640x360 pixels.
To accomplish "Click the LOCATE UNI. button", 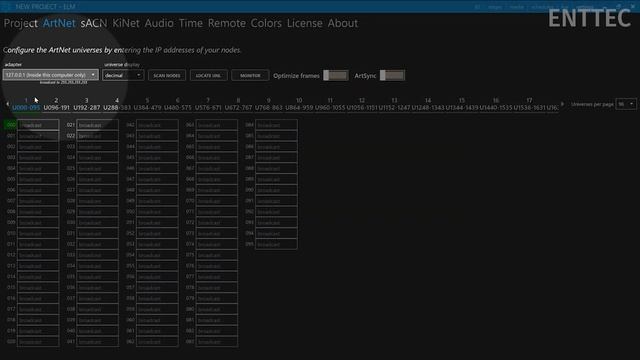I will click(209, 76).
